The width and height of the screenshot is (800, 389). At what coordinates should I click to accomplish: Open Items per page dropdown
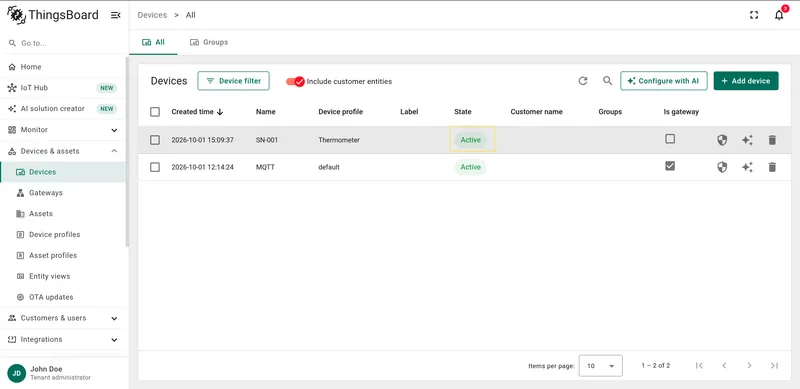(601, 366)
